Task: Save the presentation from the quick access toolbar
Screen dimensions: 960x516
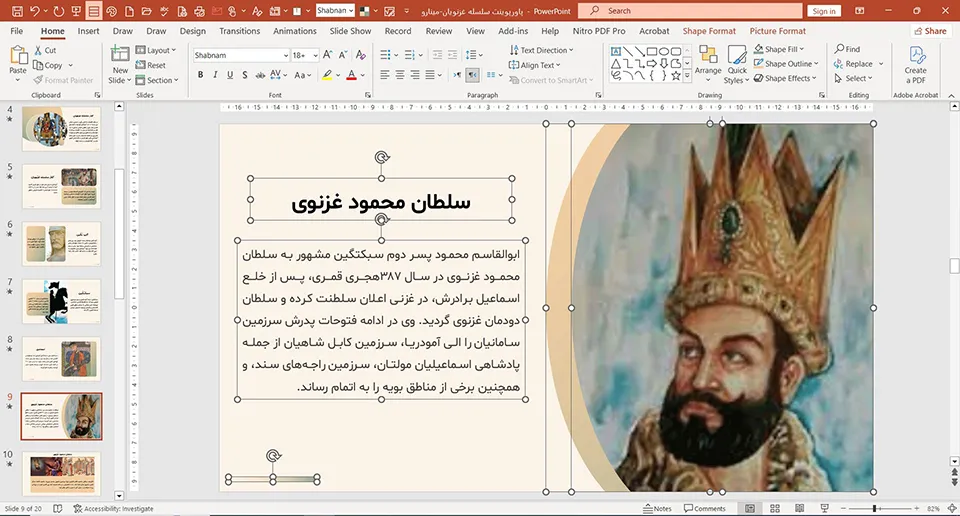Action: [17, 11]
